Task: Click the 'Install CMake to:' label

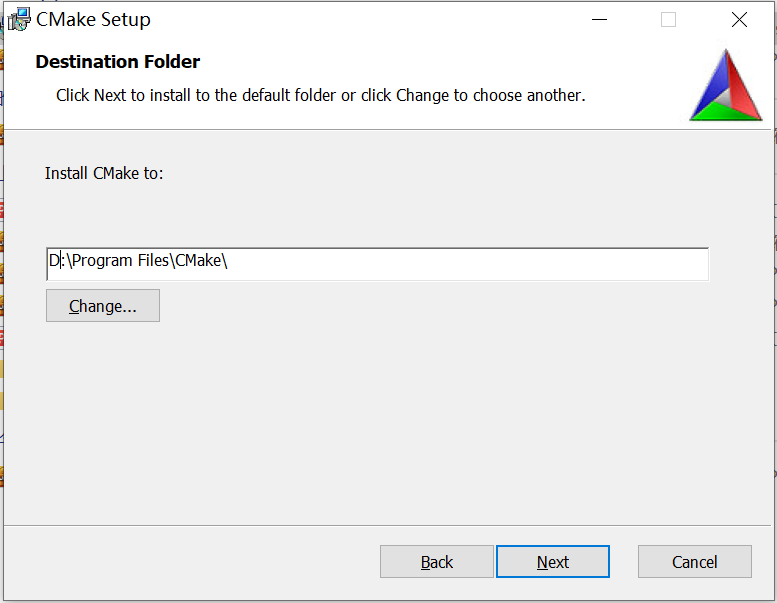Action: 104,173
